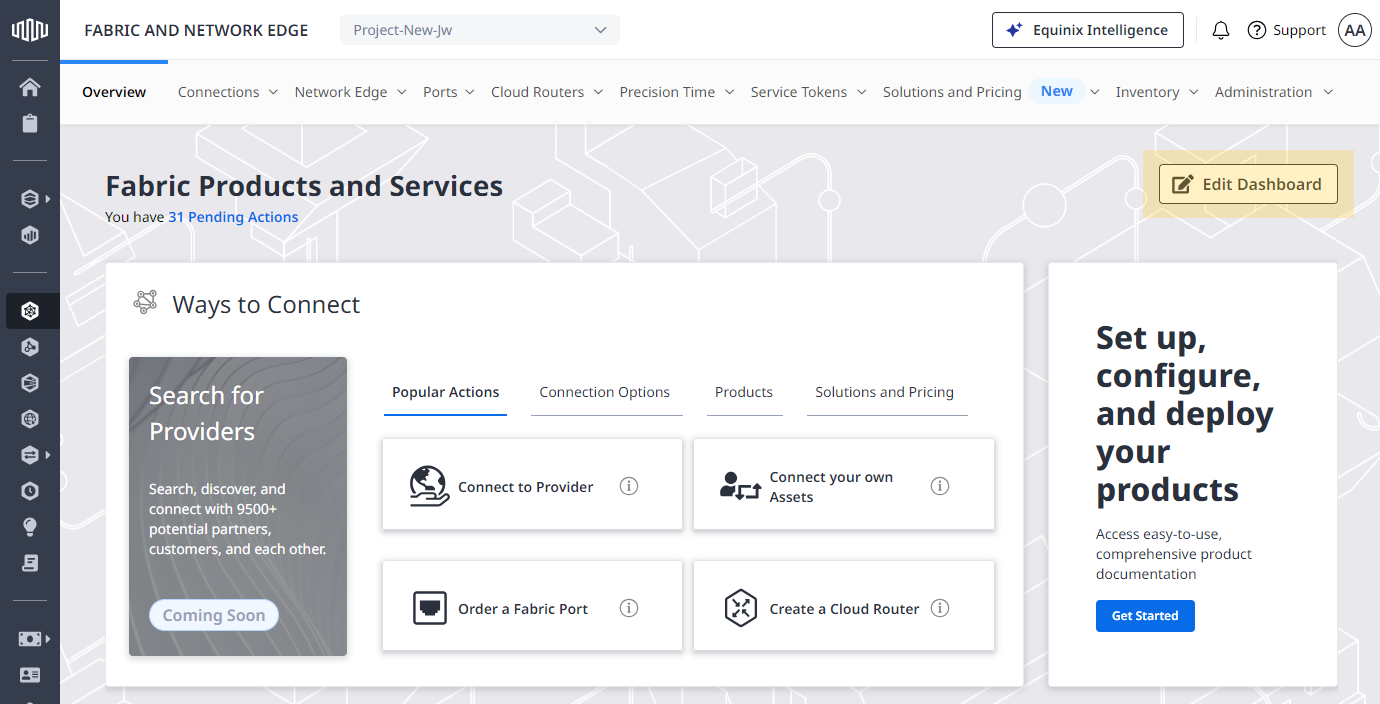Choose the Connect to Provider card

[532, 486]
